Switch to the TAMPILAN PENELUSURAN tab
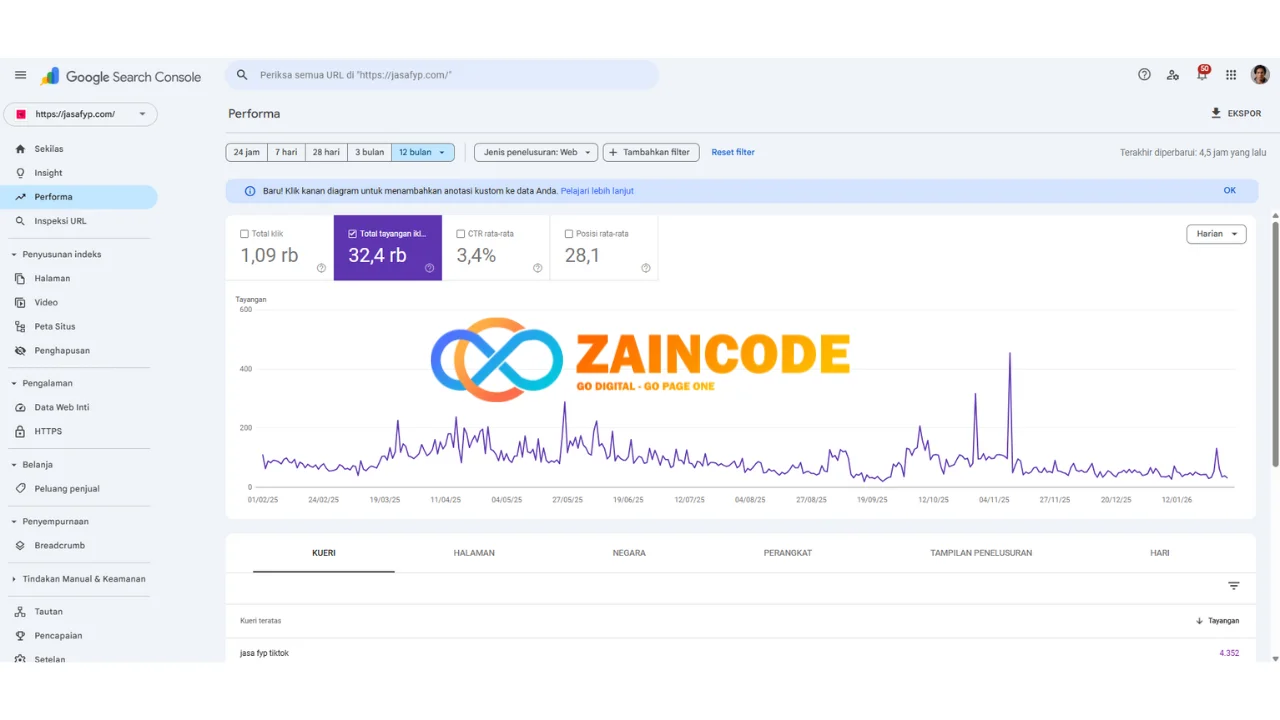Viewport: 1280px width, 720px height. (981, 553)
